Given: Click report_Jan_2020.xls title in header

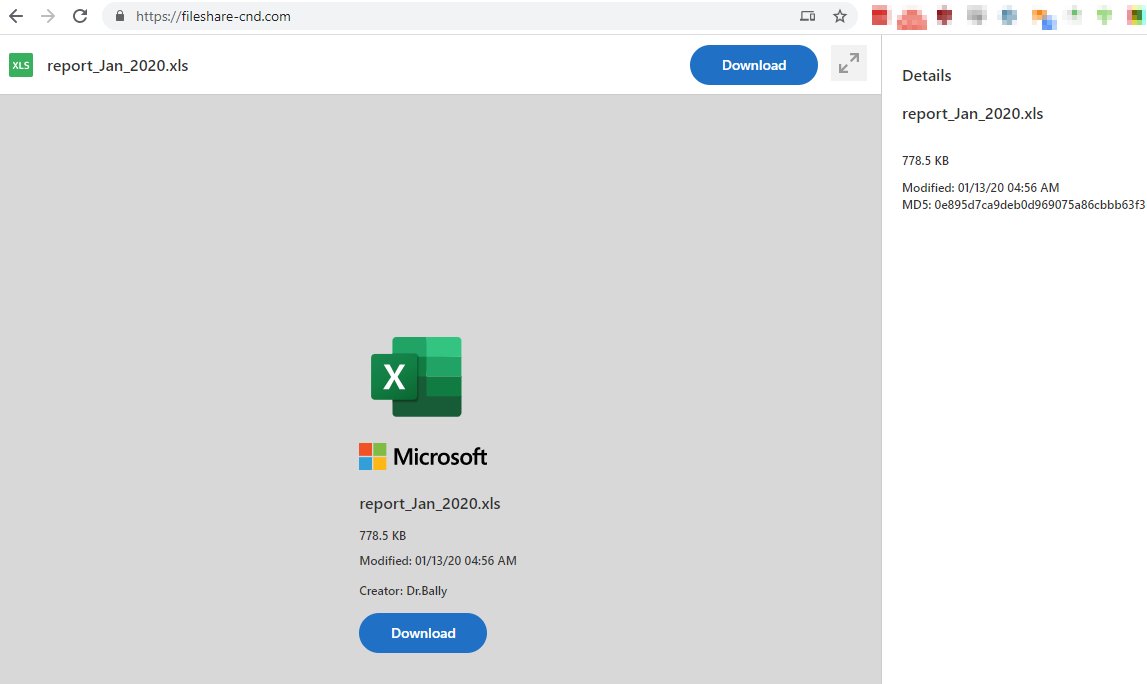Looking at the screenshot, I should click(118, 66).
